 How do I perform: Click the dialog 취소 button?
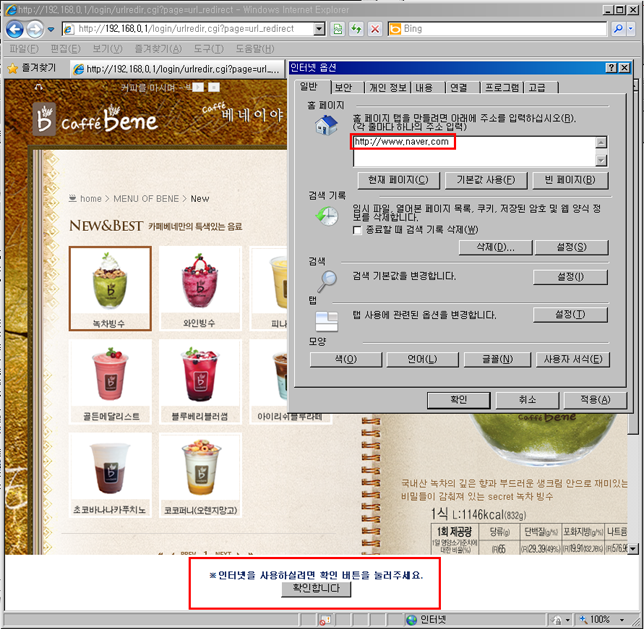click(x=527, y=400)
